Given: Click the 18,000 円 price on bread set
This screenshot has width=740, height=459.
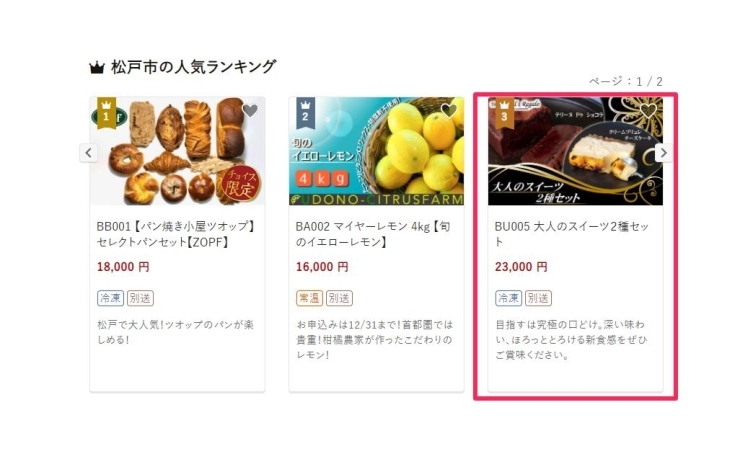Looking at the screenshot, I should click(123, 267).
